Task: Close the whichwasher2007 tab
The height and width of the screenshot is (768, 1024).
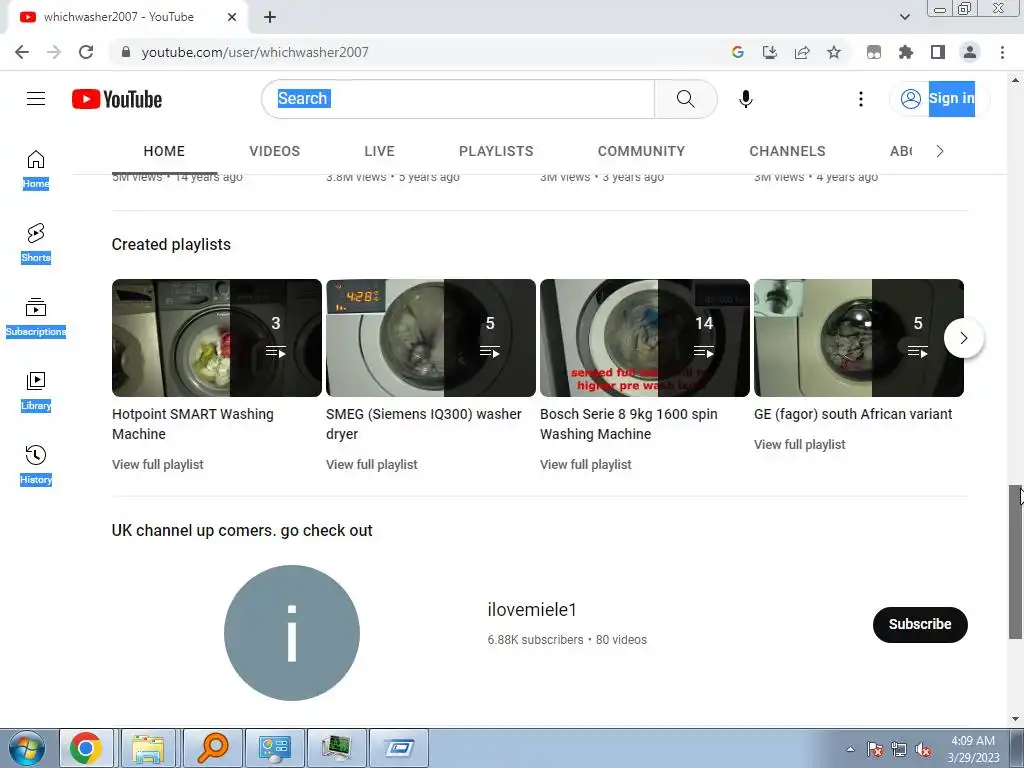Action: tap(232, 17)
